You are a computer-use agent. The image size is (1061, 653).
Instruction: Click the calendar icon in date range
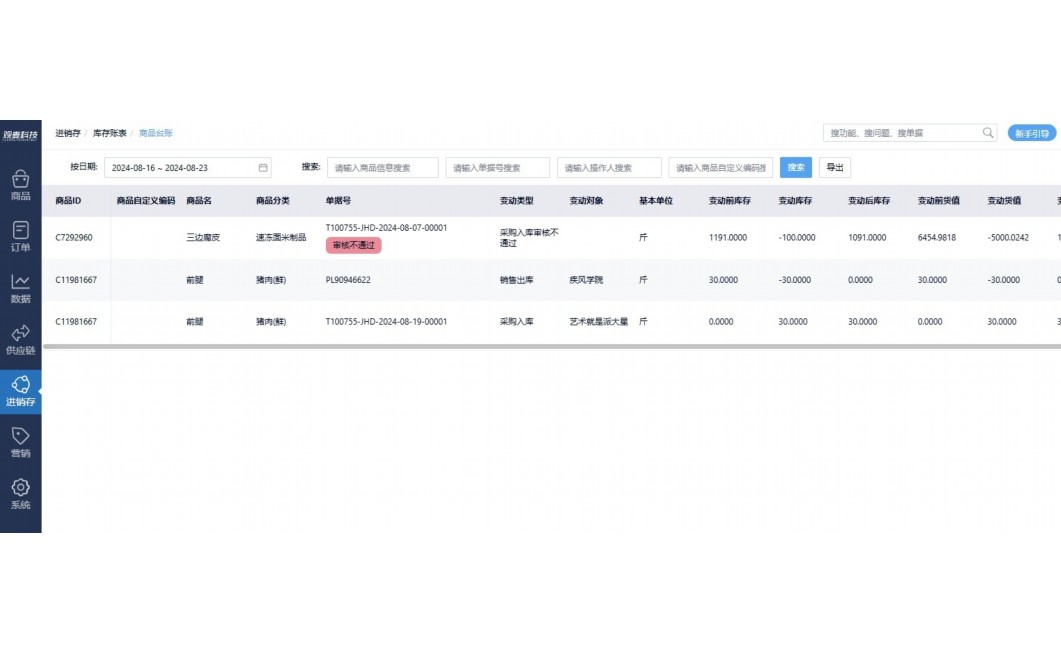[x=263, y=168]
